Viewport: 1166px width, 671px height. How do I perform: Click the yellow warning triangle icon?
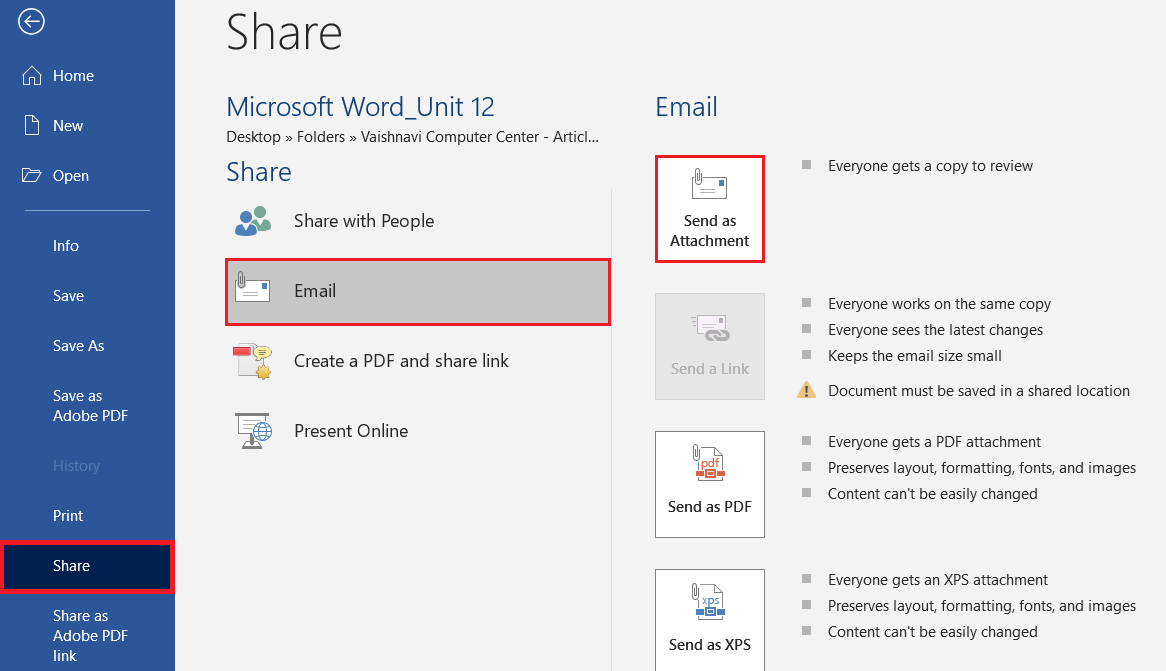(806, 391)
